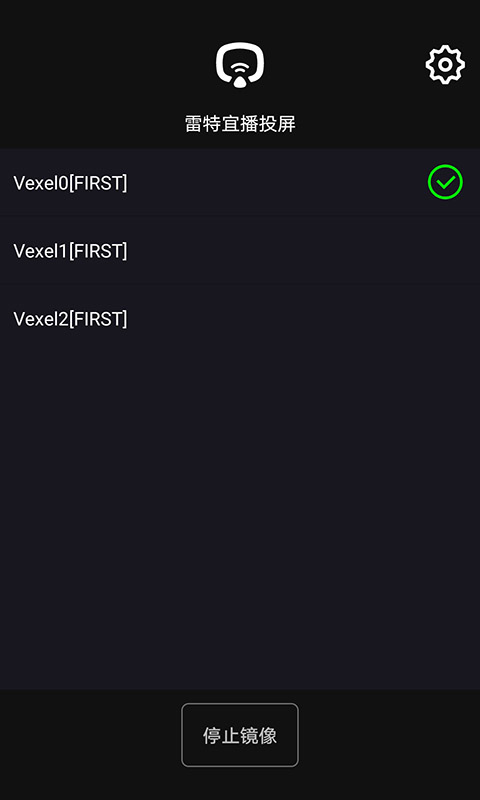Click the 雷特宜播投屏 title text
The width and height of the screenshot is (480, 800).
pyautogui.click(x=240, y=124)
